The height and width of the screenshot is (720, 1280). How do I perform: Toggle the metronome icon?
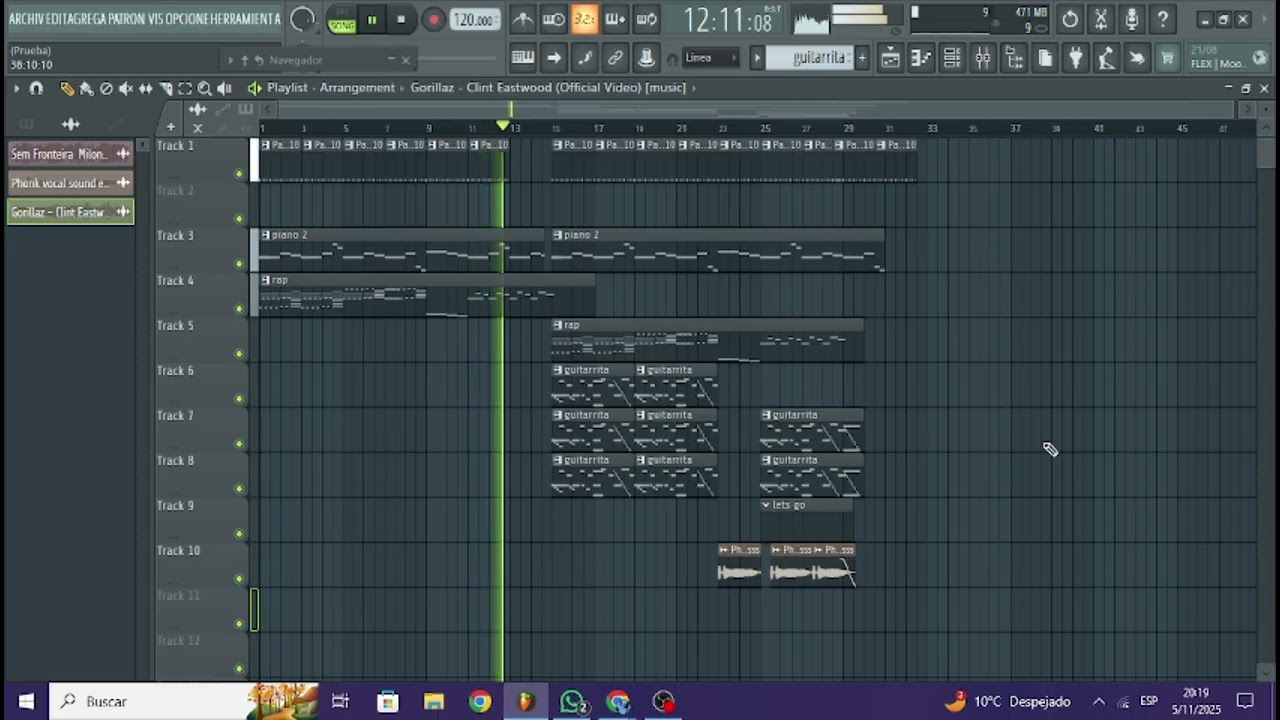(522, 19)
